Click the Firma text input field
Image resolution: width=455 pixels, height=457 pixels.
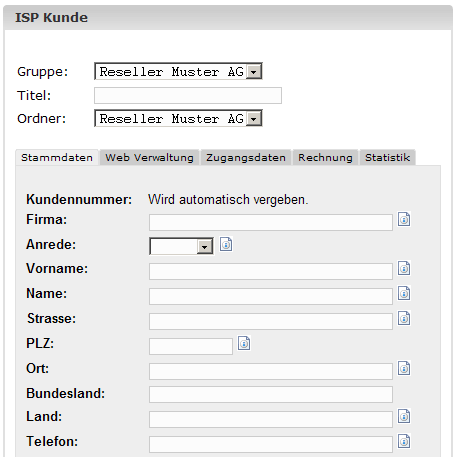tap(271, 222)
